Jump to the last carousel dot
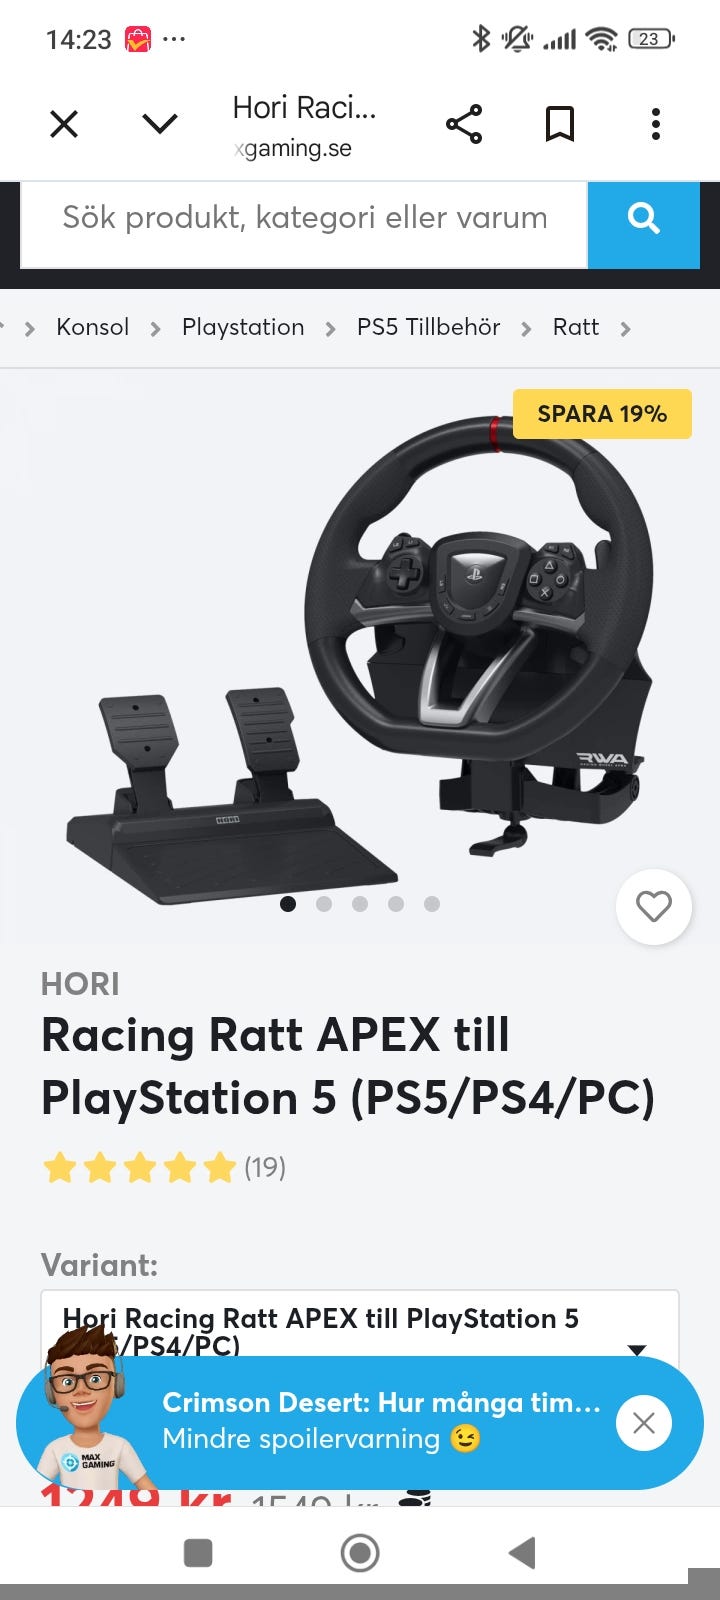This screenshot has height=1600, width=720. pyautogui.click(x=432, y=904)
